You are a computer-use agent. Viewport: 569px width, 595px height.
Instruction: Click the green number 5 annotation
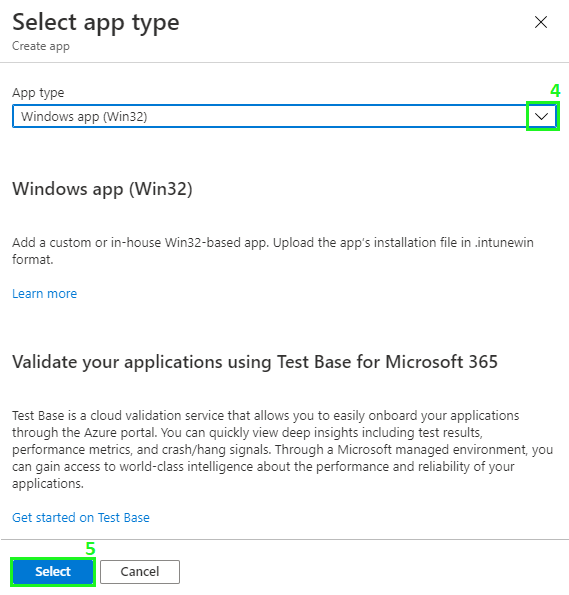90,549
